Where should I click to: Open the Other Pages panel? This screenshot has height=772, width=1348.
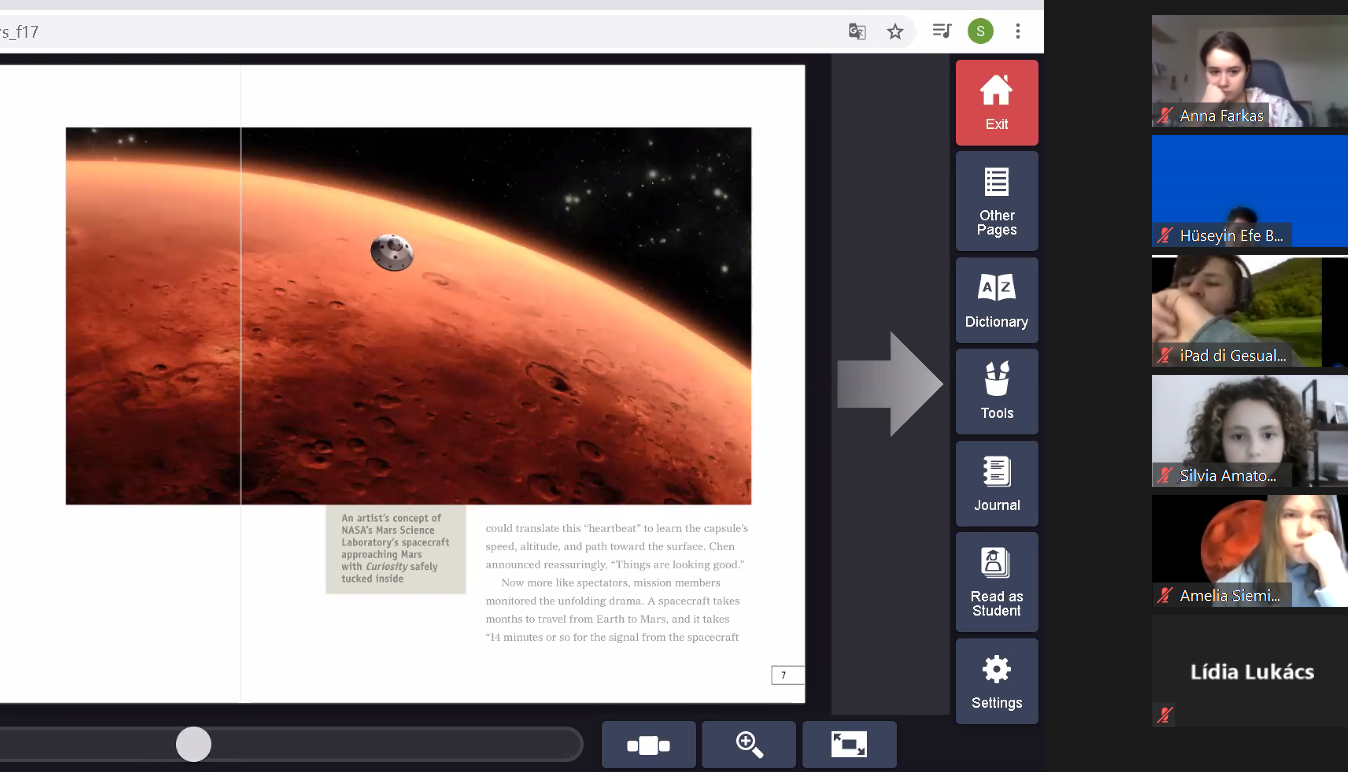pyautogui.click(x=996, y=201)
